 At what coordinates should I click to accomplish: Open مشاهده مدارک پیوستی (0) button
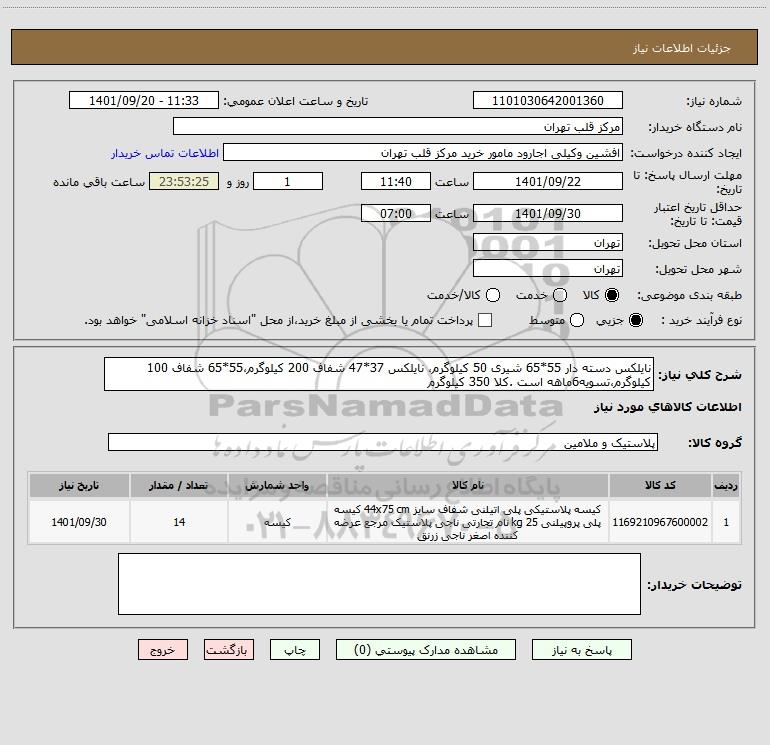(x=425, y=650)
